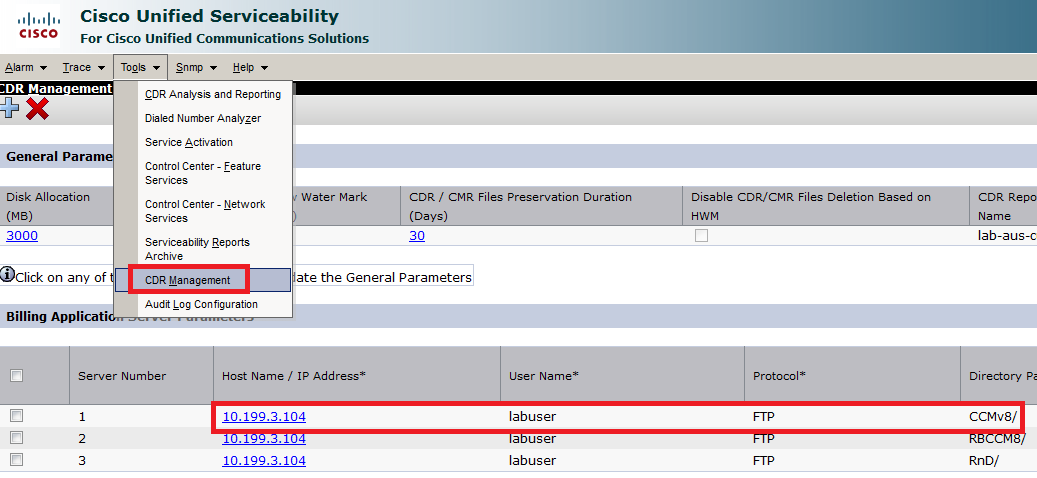This screenshot has height=478, width=1037.
Task: Click the blue plus Add New icon
Action: [9, 108]
